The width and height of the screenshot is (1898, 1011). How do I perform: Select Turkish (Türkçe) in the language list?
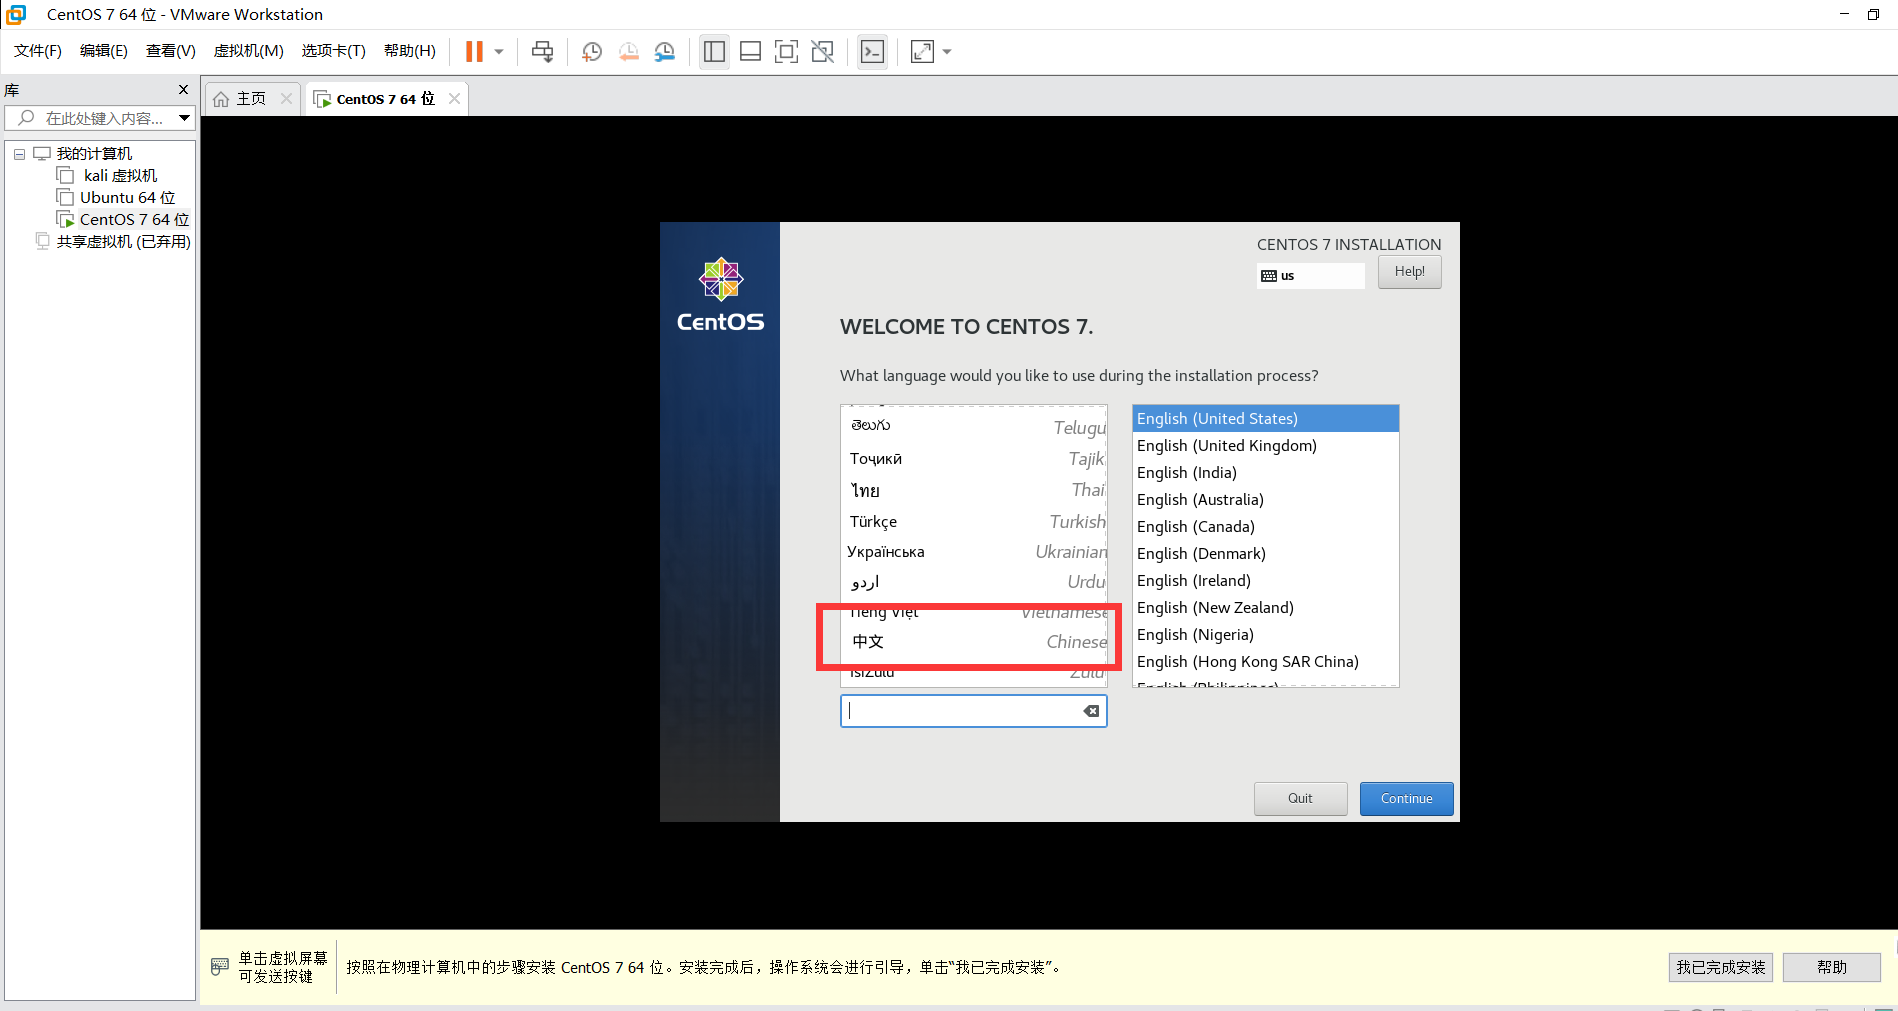coord(975,521)
